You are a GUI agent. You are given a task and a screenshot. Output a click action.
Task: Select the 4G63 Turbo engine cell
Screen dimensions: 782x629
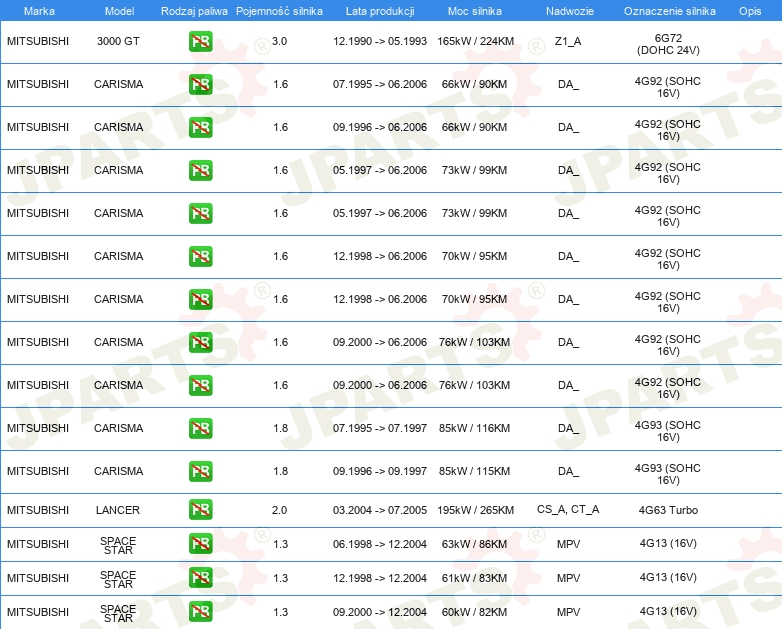(x=668, y=510)
